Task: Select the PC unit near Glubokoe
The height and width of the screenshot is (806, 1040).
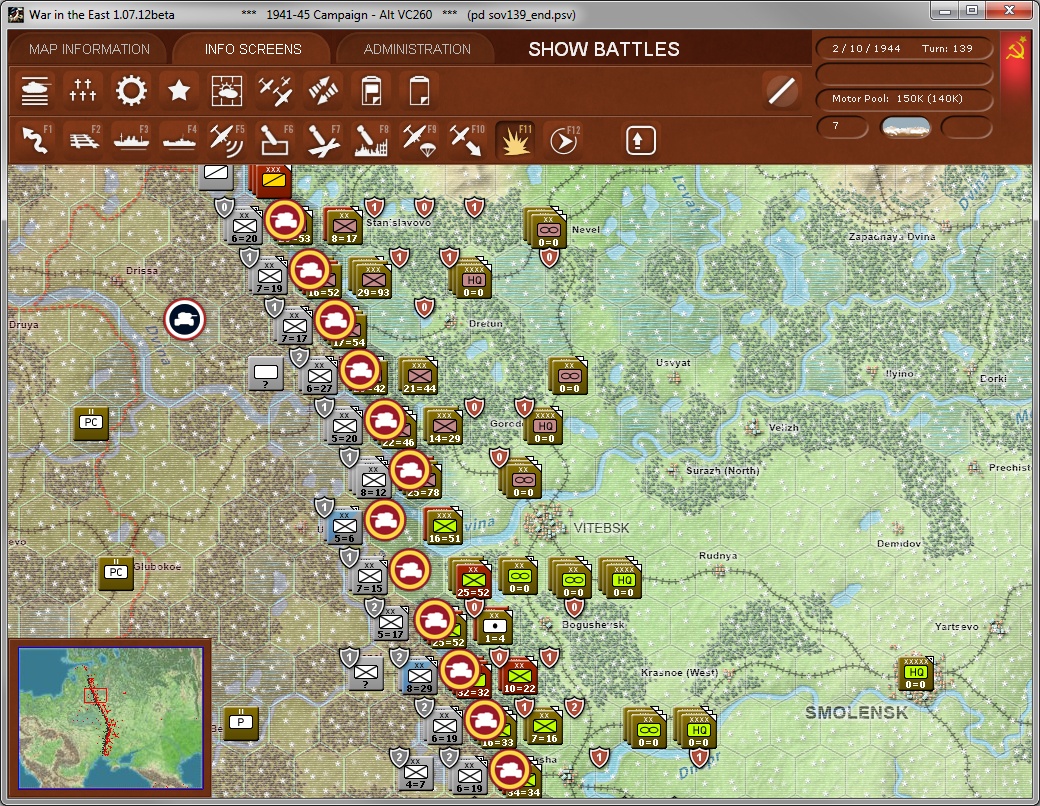Action: tap(116, 573)
